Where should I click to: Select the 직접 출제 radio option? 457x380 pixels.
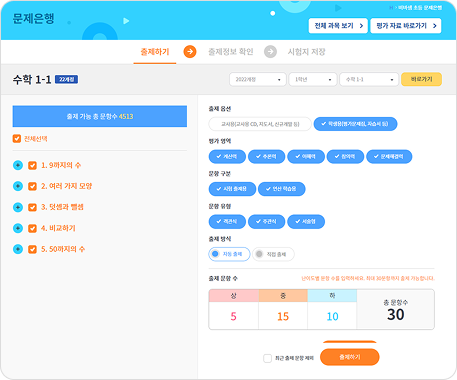point(273,254)
